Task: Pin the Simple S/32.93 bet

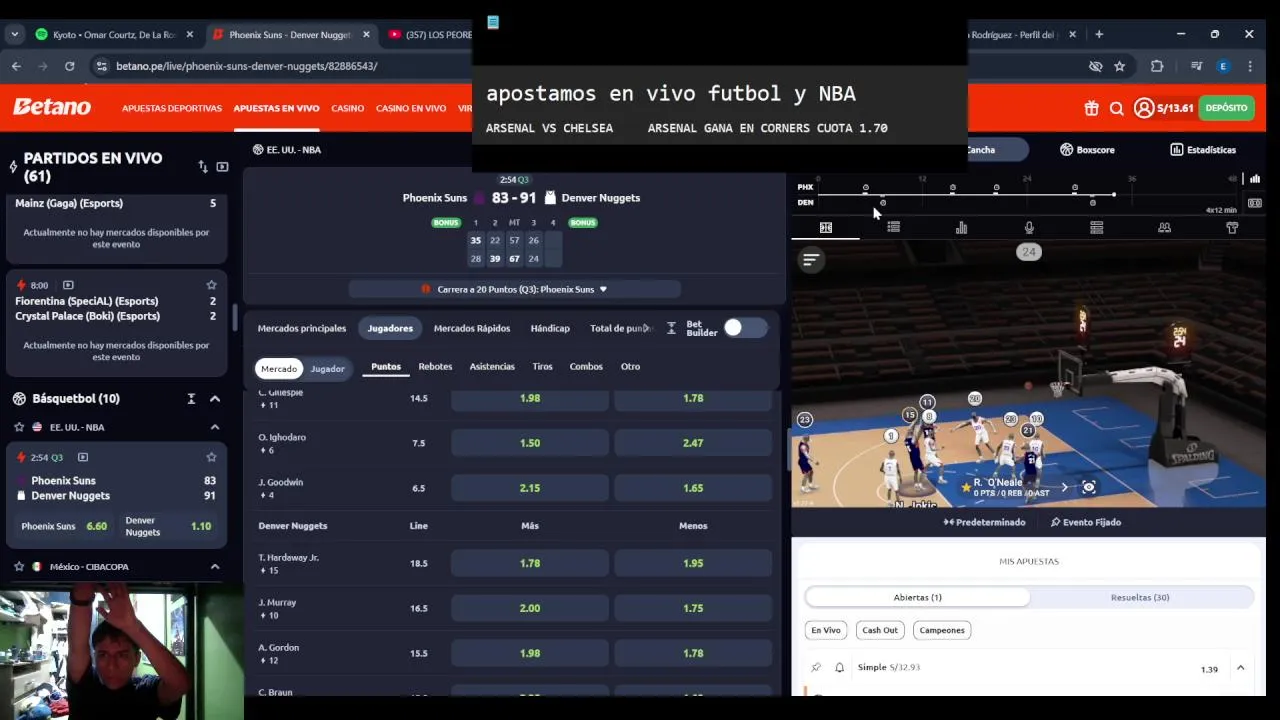Action: (x=816, y=667)
